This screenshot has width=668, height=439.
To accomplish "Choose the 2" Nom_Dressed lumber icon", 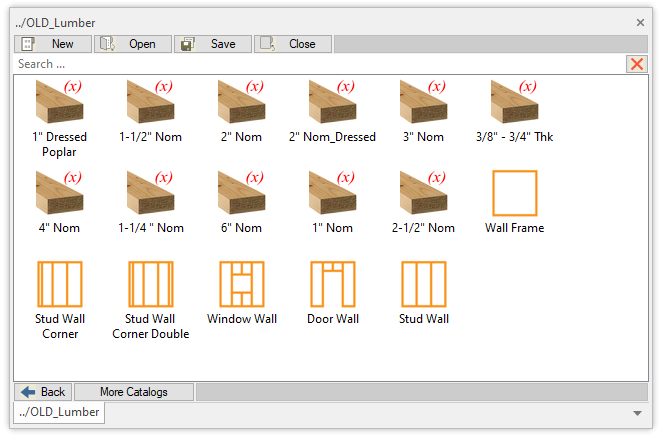I will [x=332, y=102].
